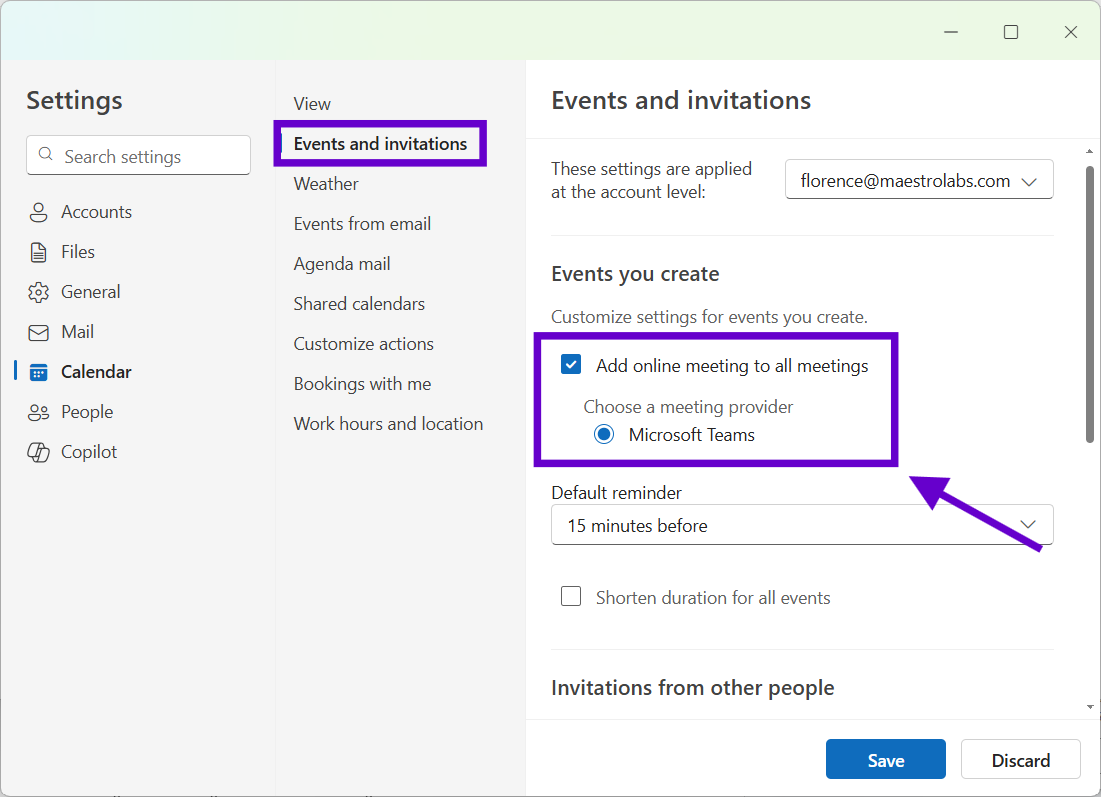Select Microsoft Teams radio button

(604, 435)
